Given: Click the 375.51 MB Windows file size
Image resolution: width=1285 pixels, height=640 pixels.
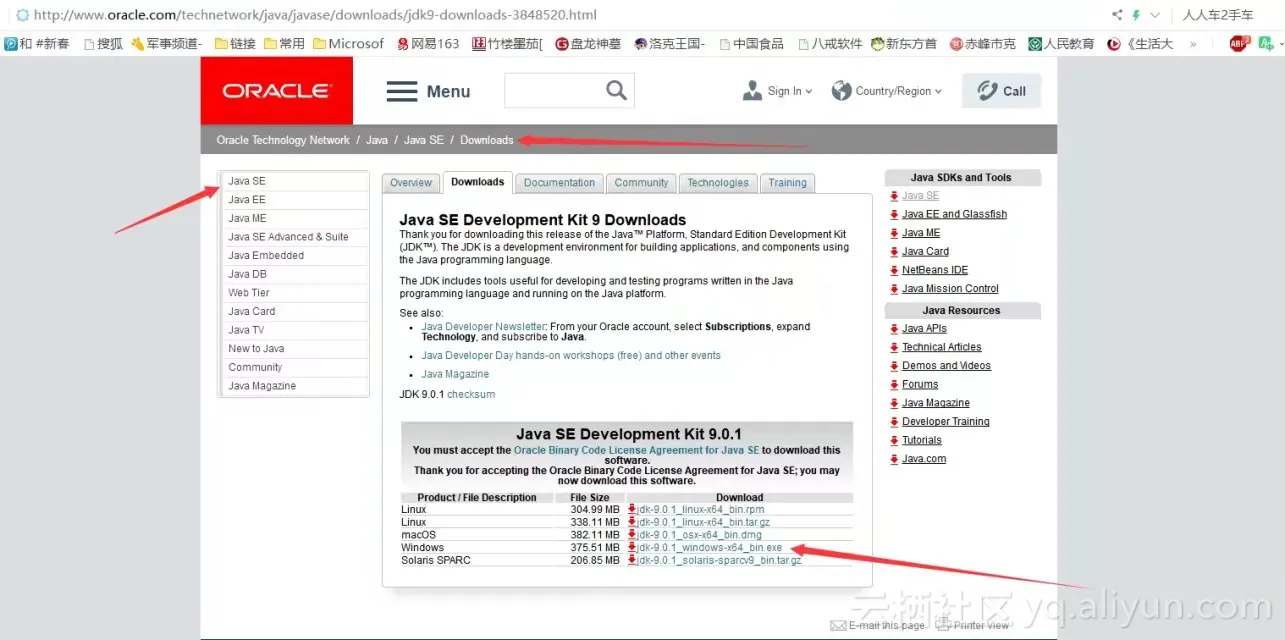Looking at the screenshot, I should coord(595,548).
